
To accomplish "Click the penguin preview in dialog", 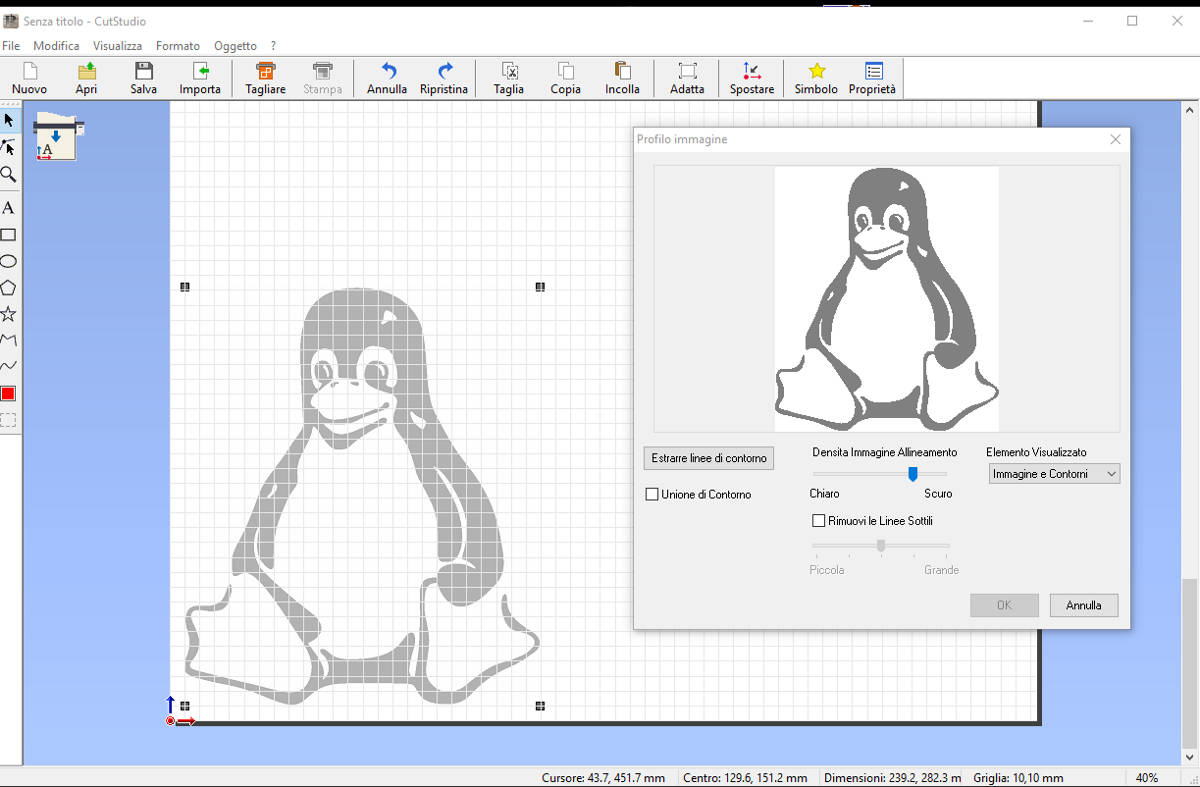I will coord(886,299).
